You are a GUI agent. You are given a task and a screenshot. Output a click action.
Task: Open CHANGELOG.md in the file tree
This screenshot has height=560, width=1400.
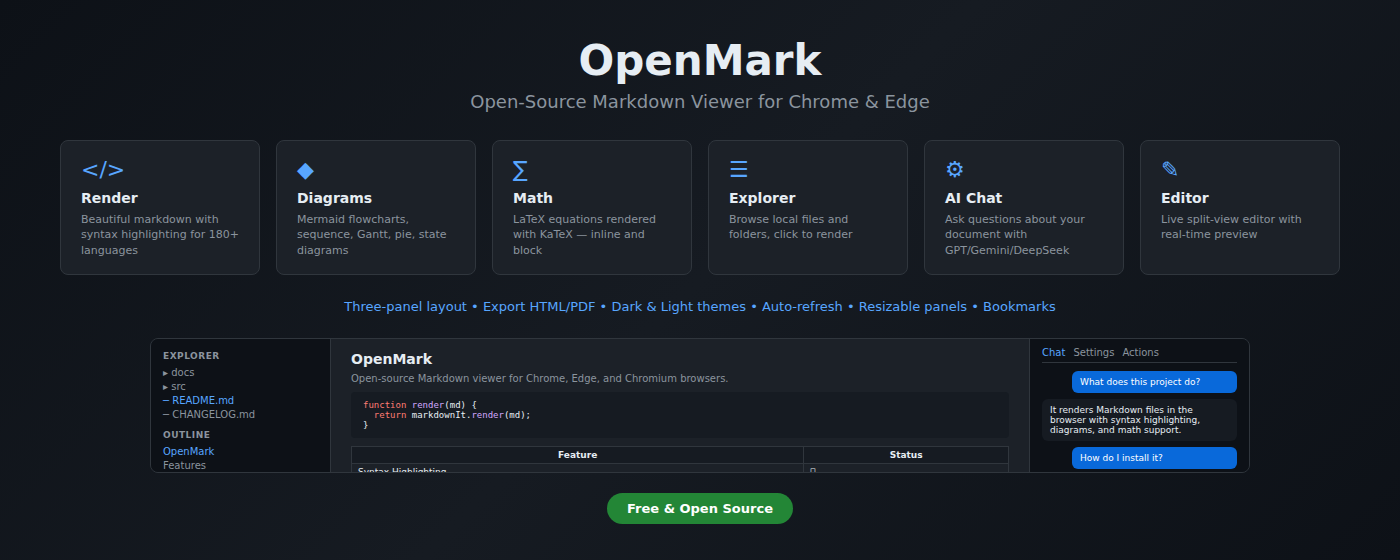tap(209, 414)
